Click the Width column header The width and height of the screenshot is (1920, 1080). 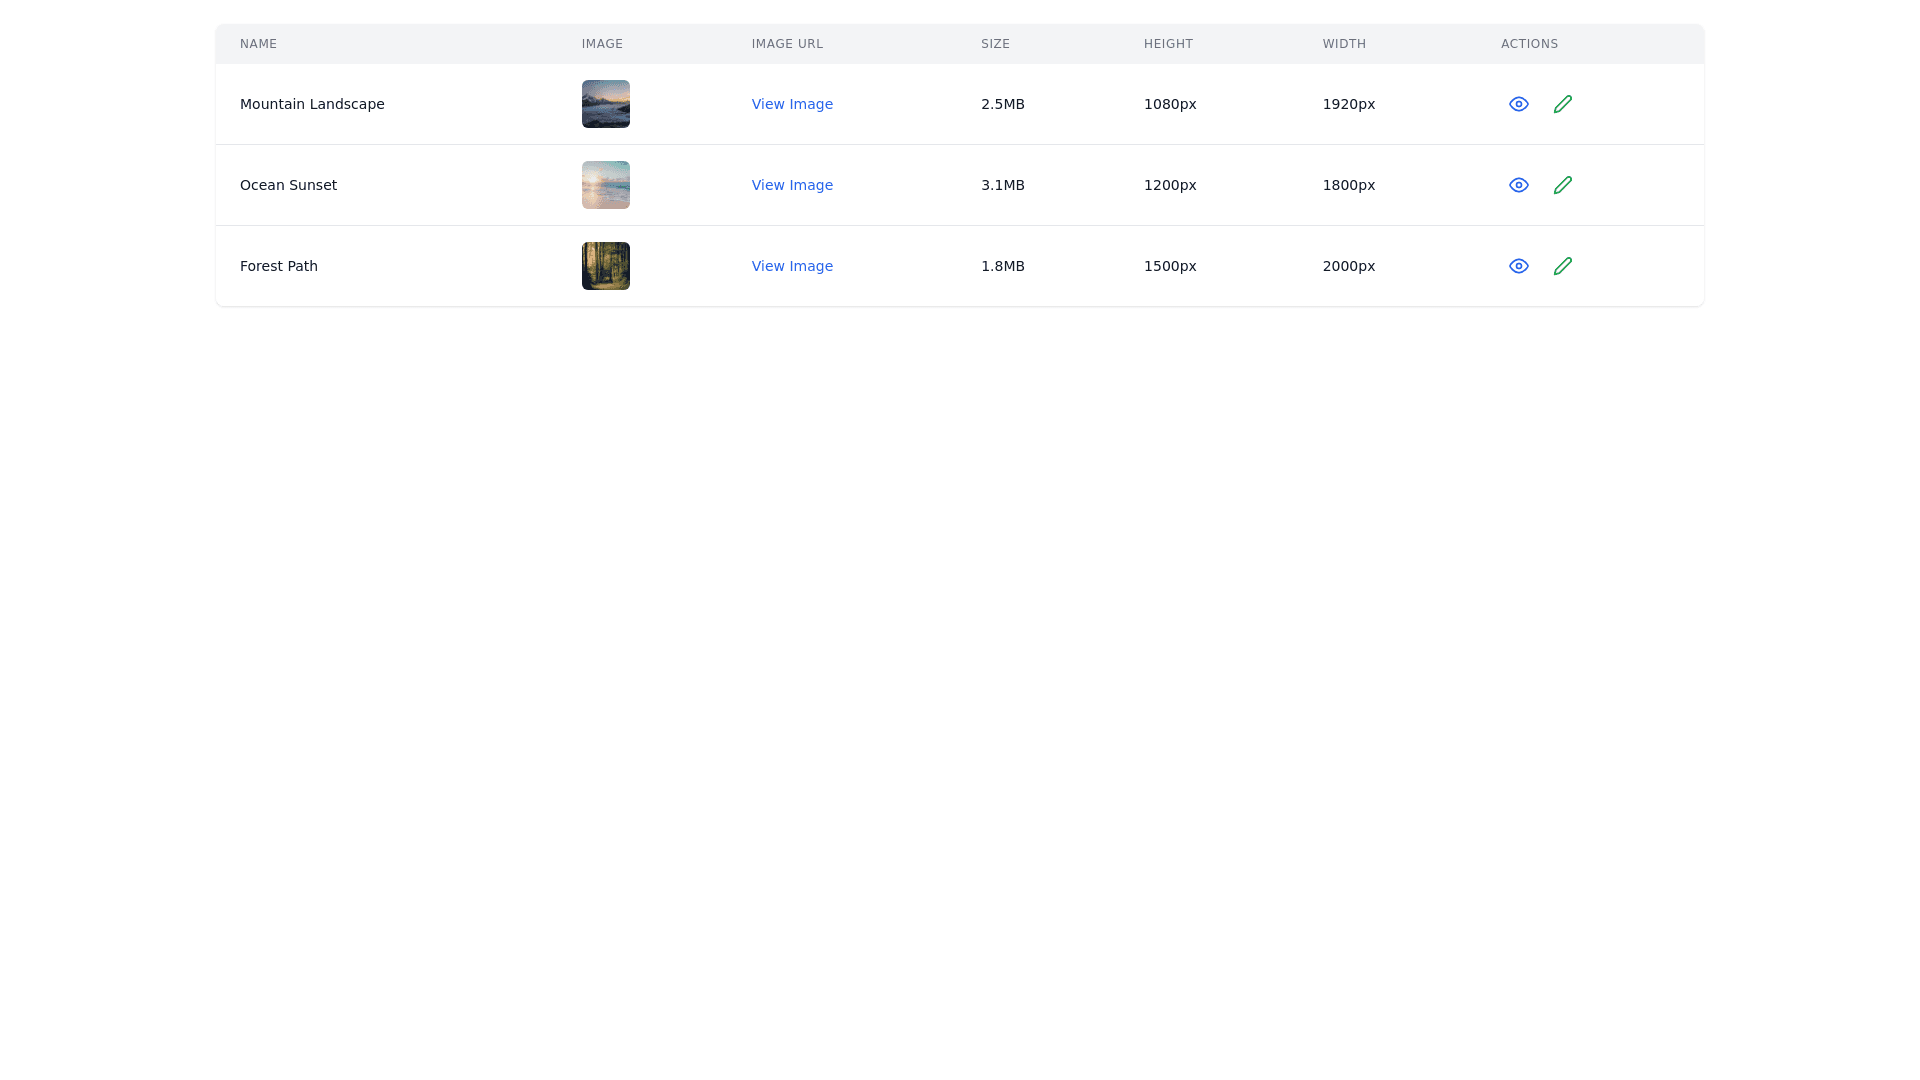click(x=1344, y=44)
